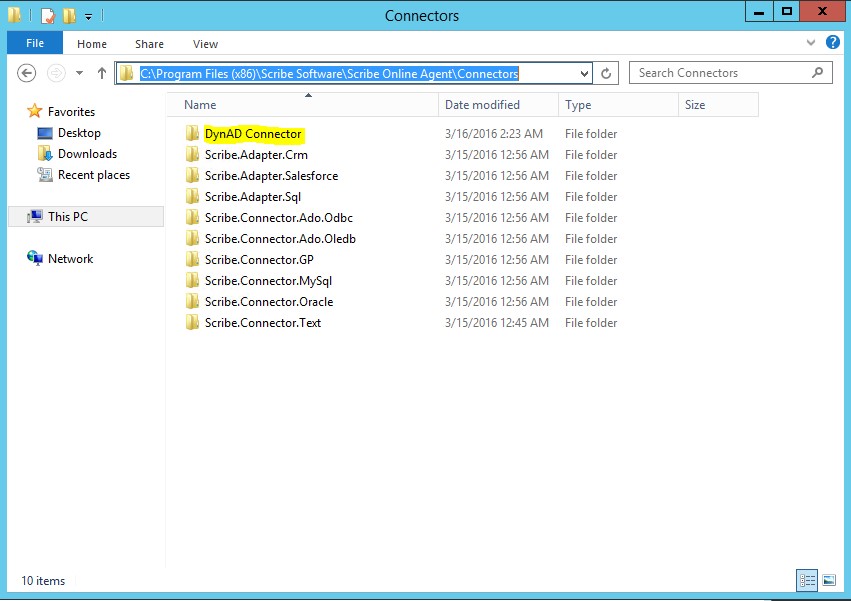The height and width of the screenshot is (601, 851).
Task: Switch to Details view in status bar
Action: tap(807, 580)
